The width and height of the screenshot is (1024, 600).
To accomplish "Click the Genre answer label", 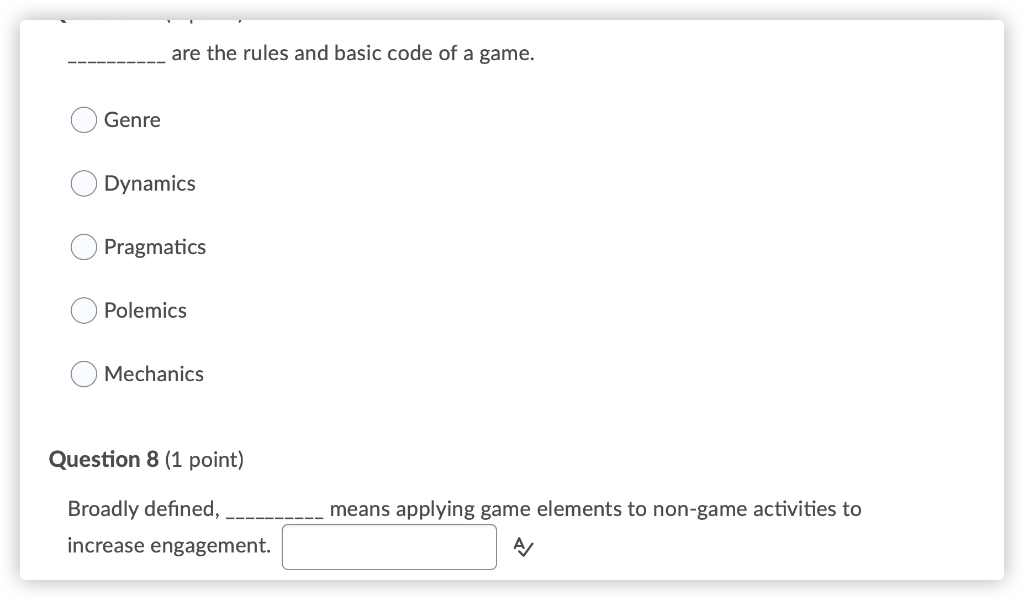I will coord(133,120).
